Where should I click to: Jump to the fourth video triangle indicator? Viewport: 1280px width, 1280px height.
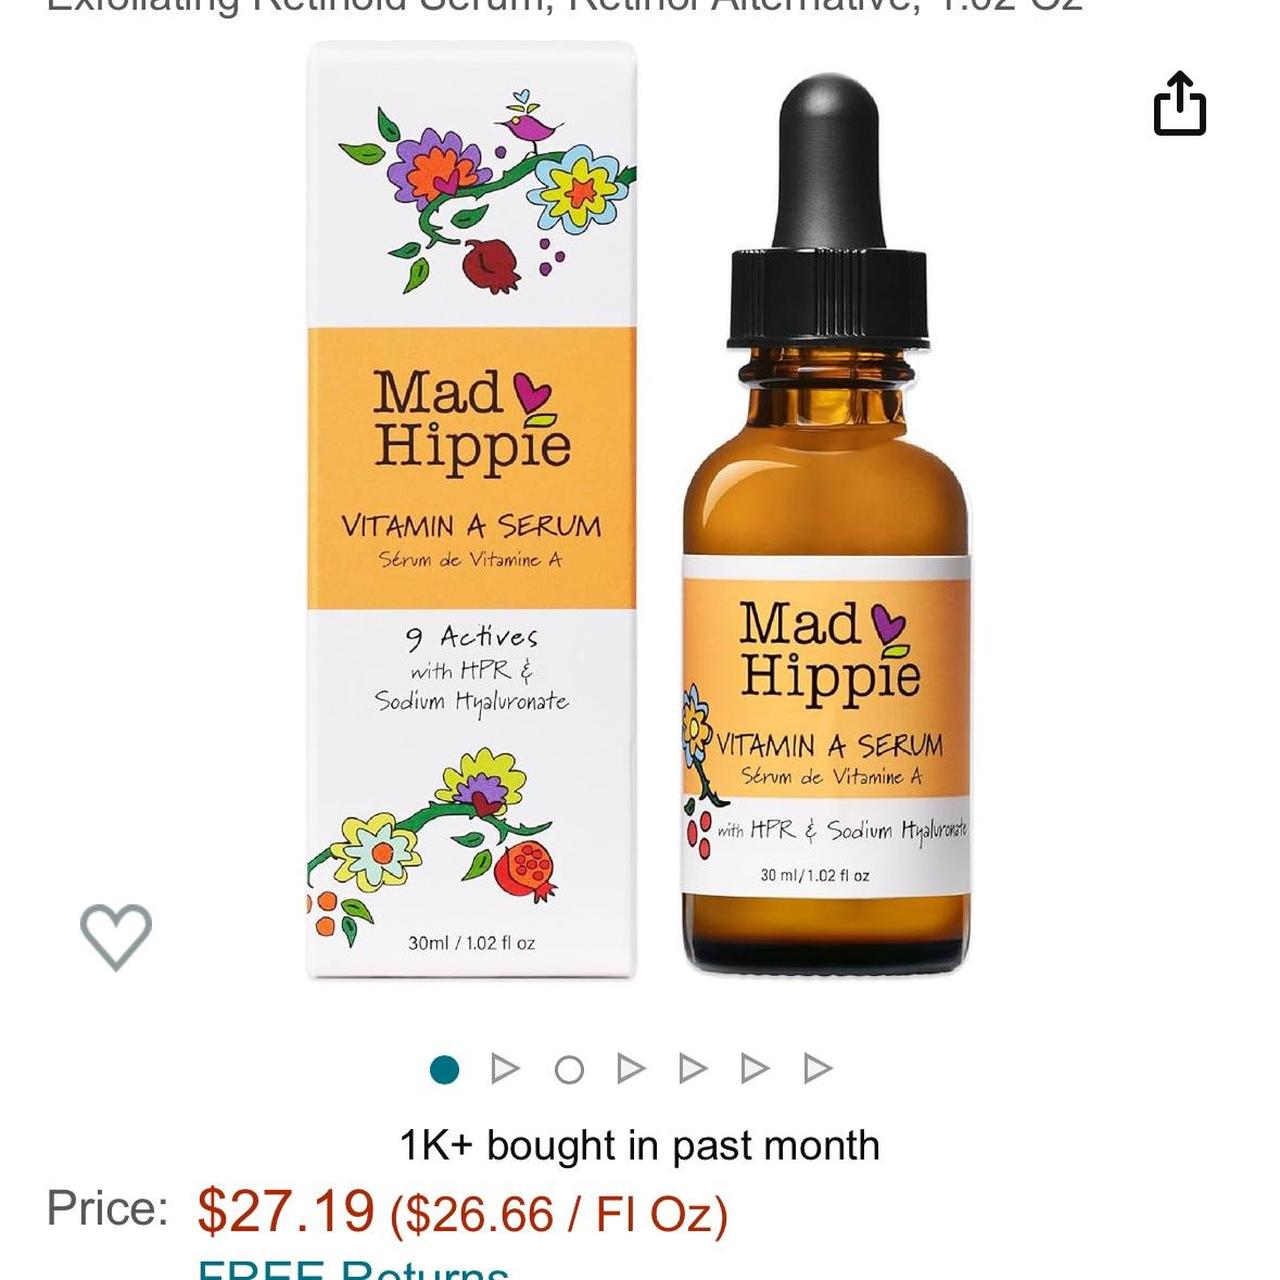pos(755,1070)
